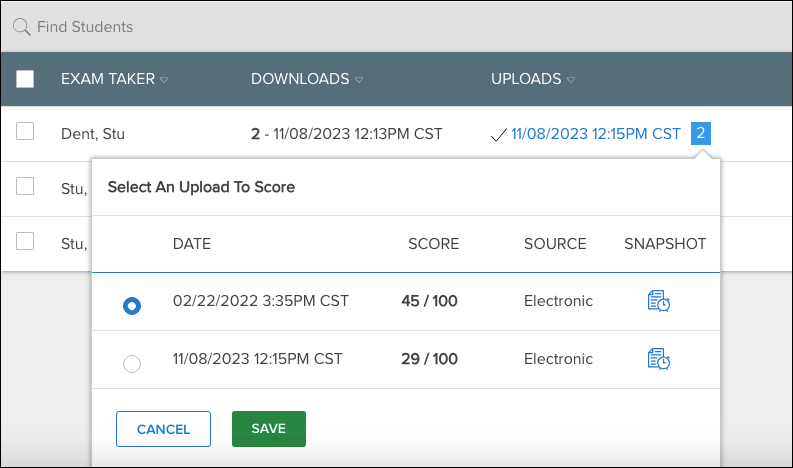Open the Uploads column sort arrow
The height and width of the screenshot is (468, 793).
click(571, 80)
